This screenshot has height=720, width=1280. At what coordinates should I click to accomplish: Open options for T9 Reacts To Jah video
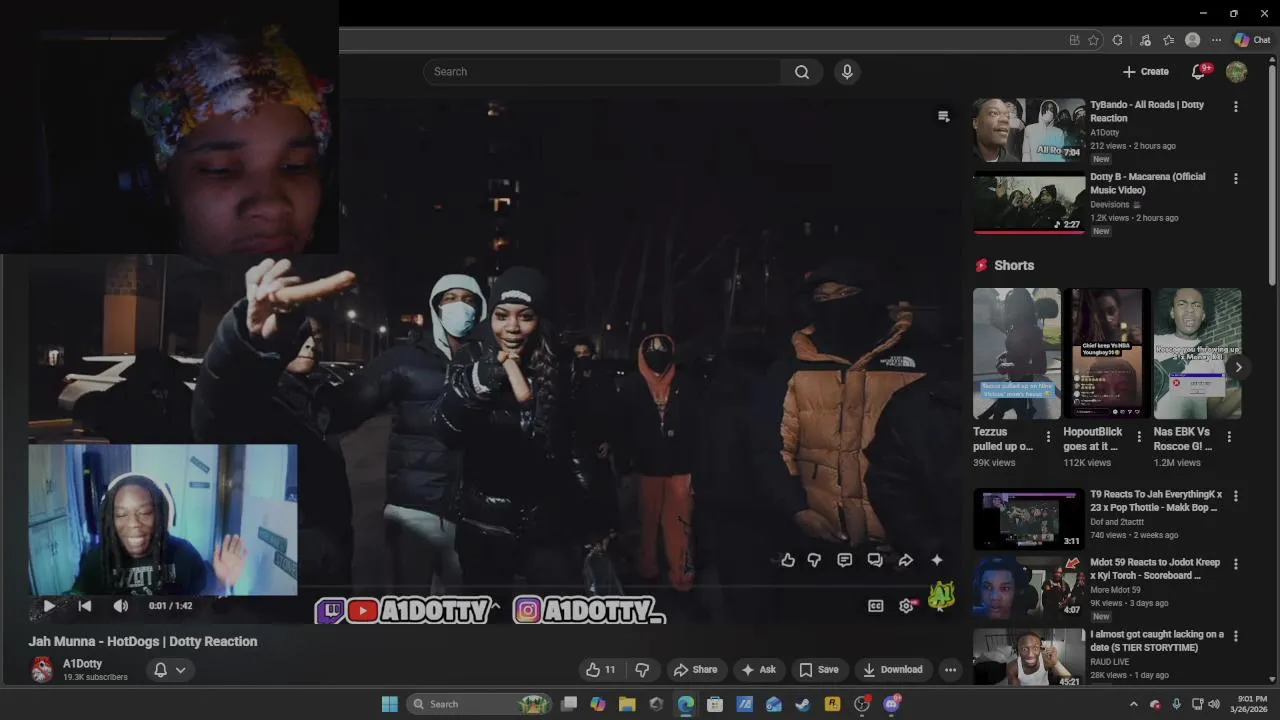(1236, 496)
